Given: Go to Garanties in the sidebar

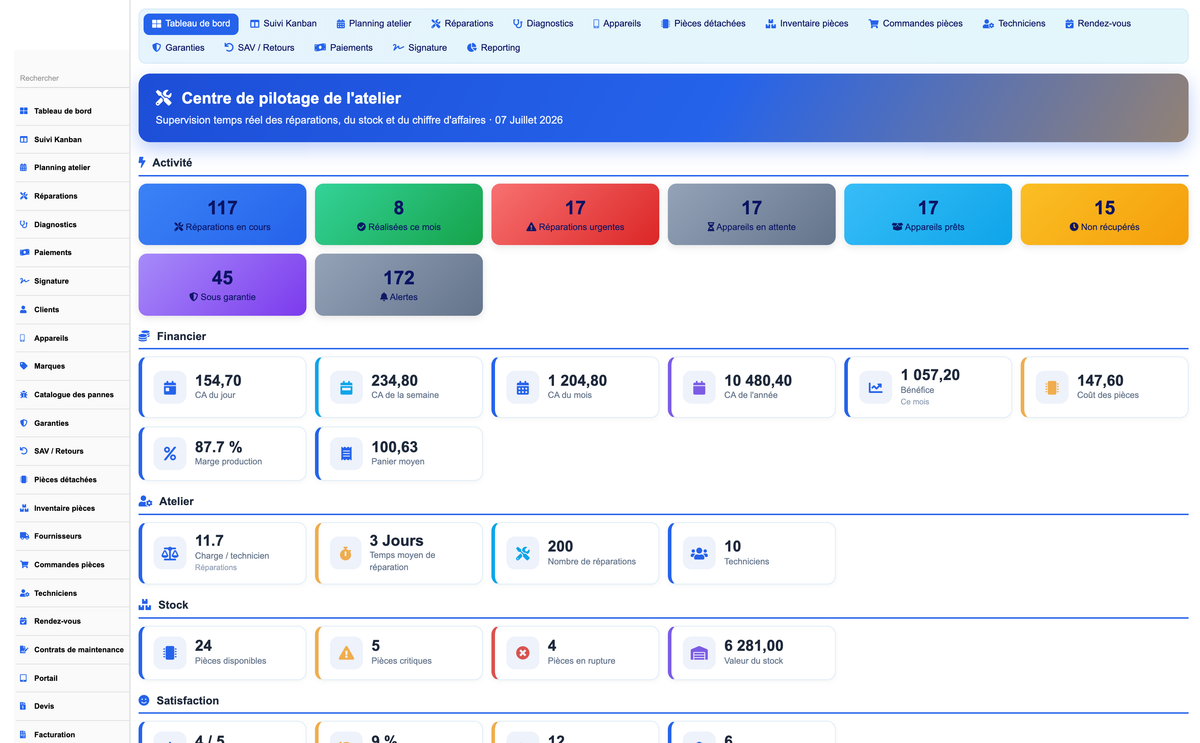Looking at the screenshot, I should click(72, 423).
